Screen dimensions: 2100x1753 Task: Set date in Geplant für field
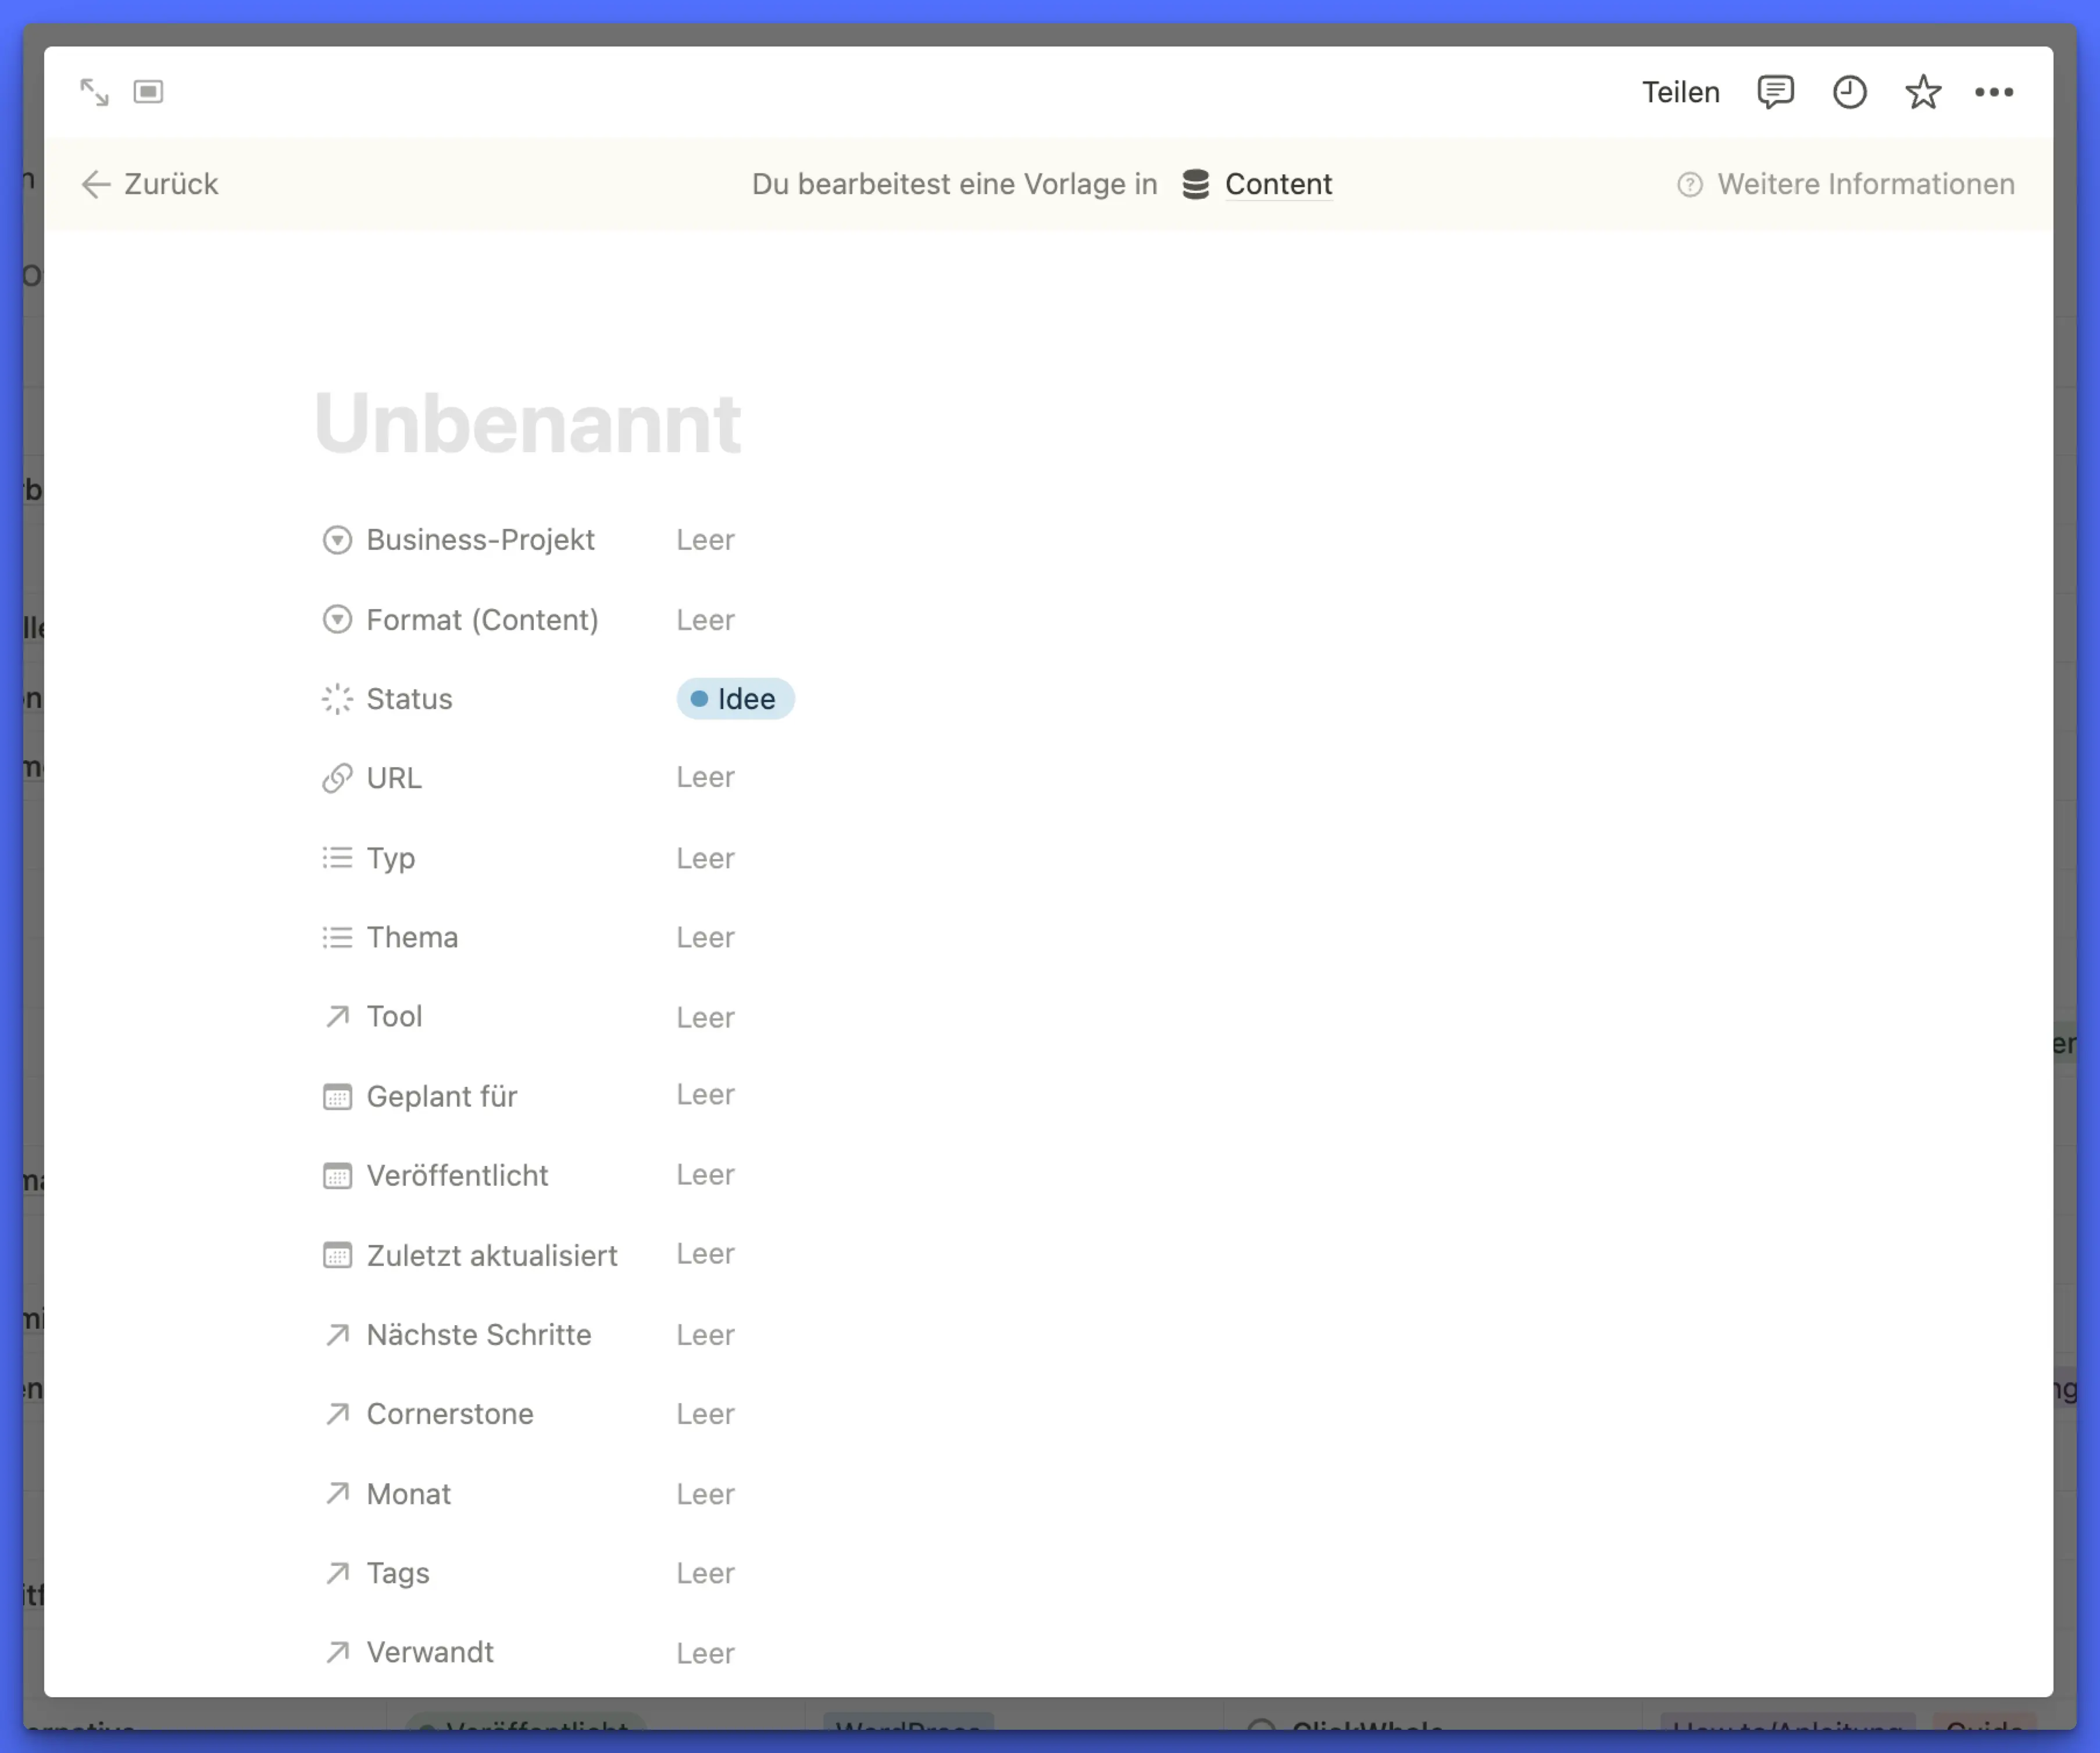pos(705,1095)
